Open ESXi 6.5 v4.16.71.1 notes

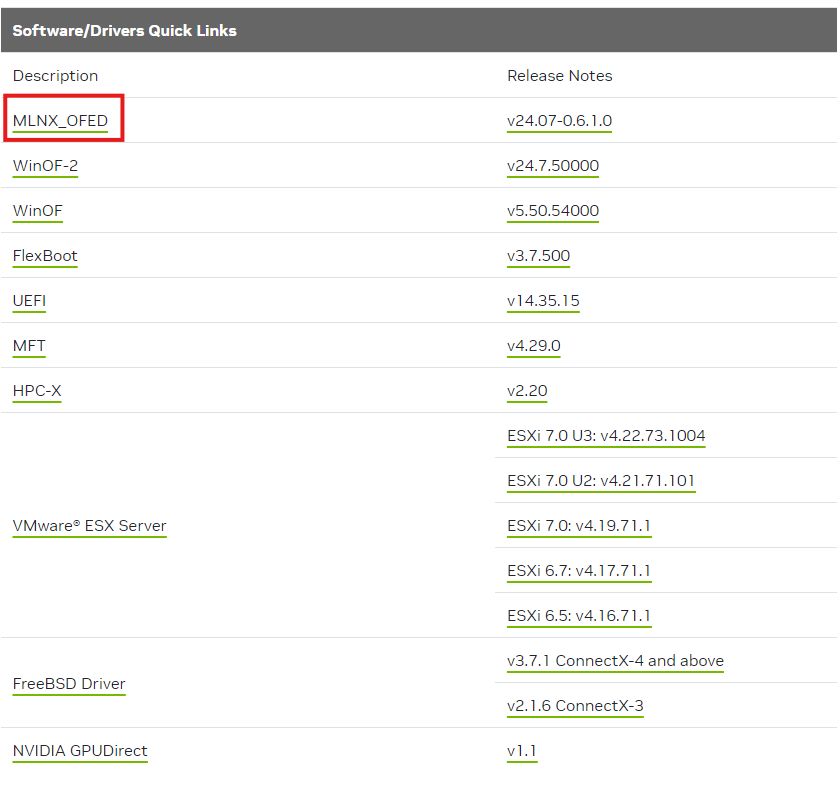click(579, 616)
